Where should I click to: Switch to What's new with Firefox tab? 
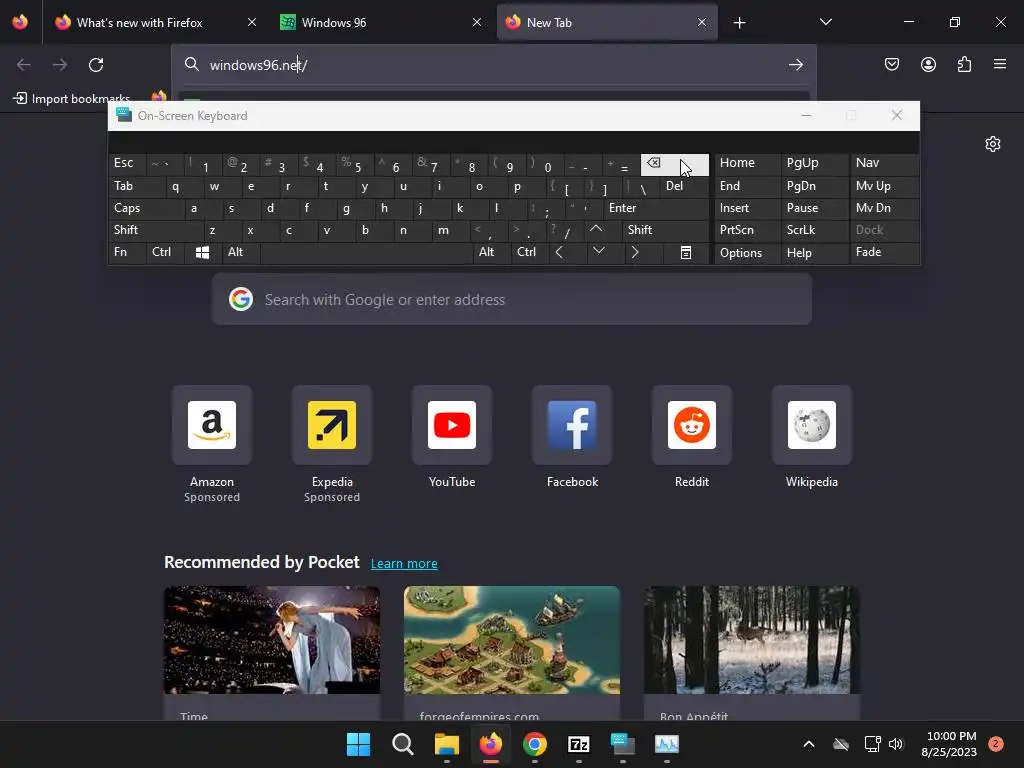click(x=155, y=23)
